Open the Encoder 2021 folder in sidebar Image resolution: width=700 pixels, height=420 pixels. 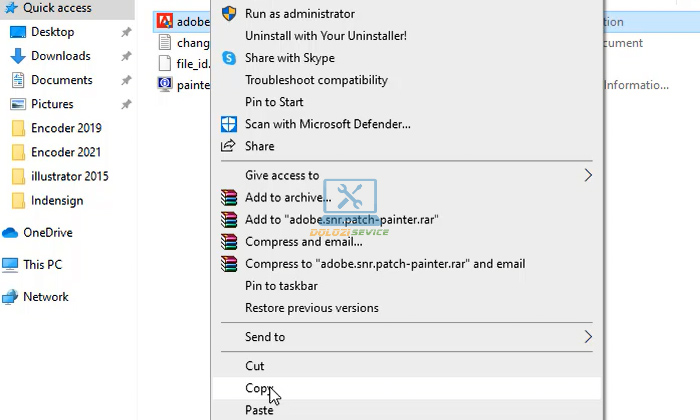(66, 152)
